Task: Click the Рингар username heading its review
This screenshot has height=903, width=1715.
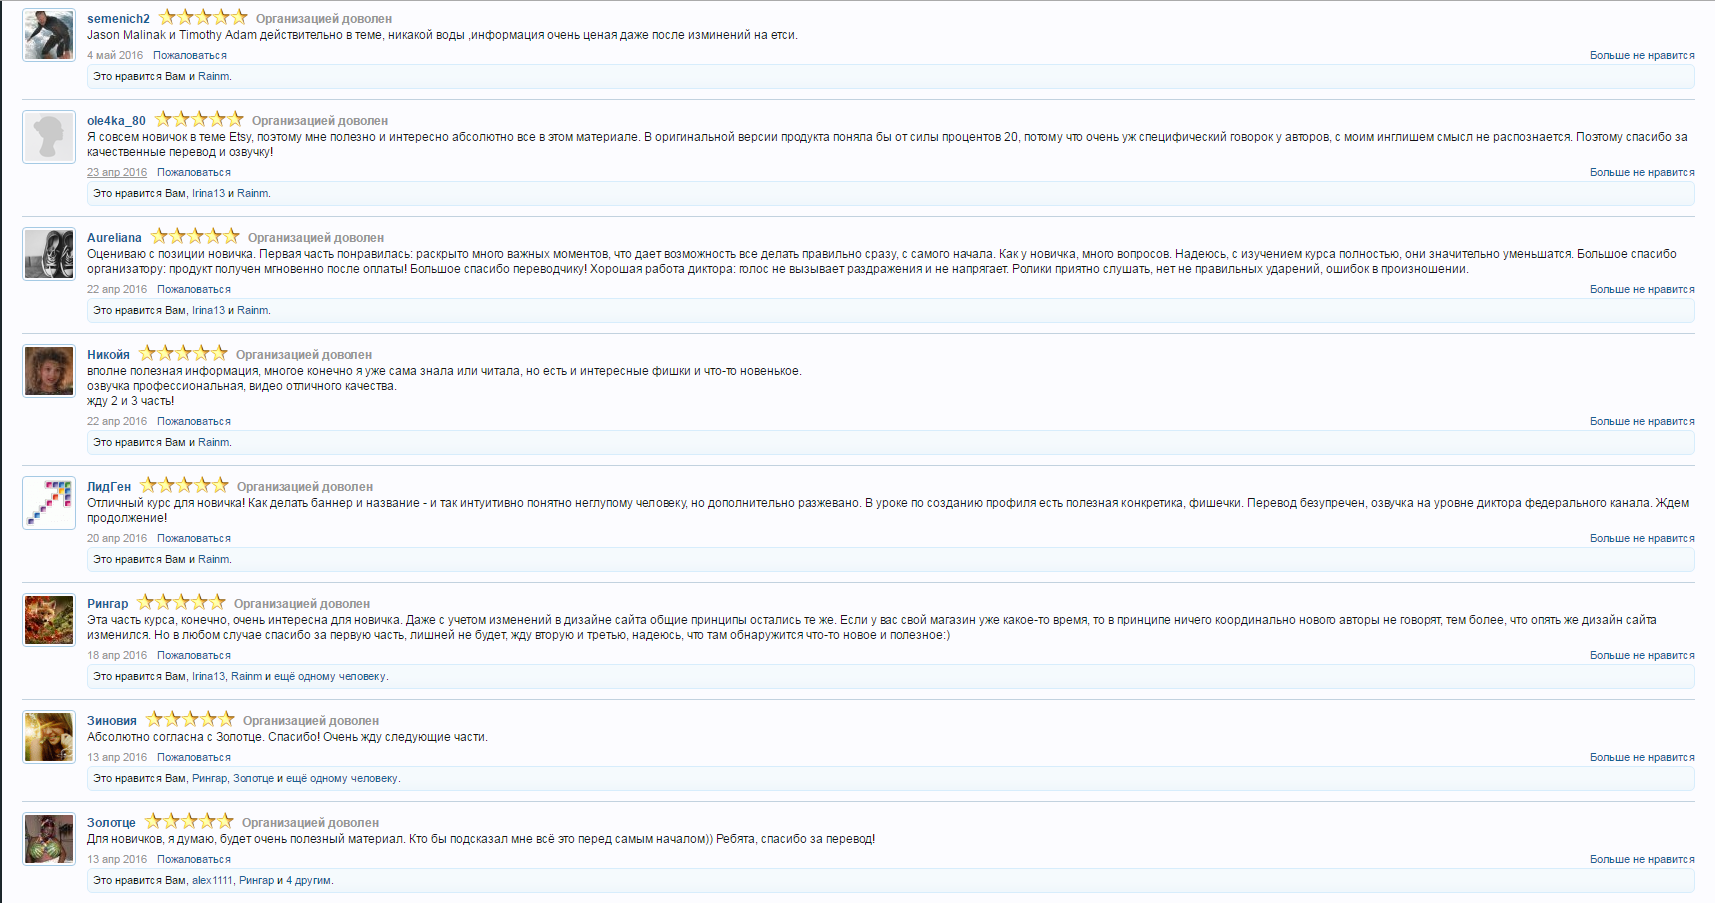Action: click(x=107, y=604)
